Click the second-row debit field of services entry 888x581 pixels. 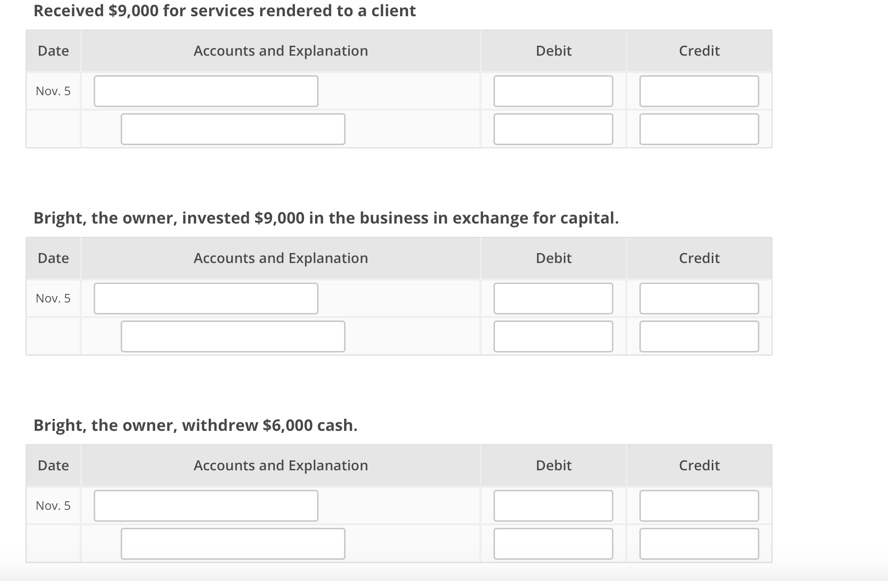552,128
